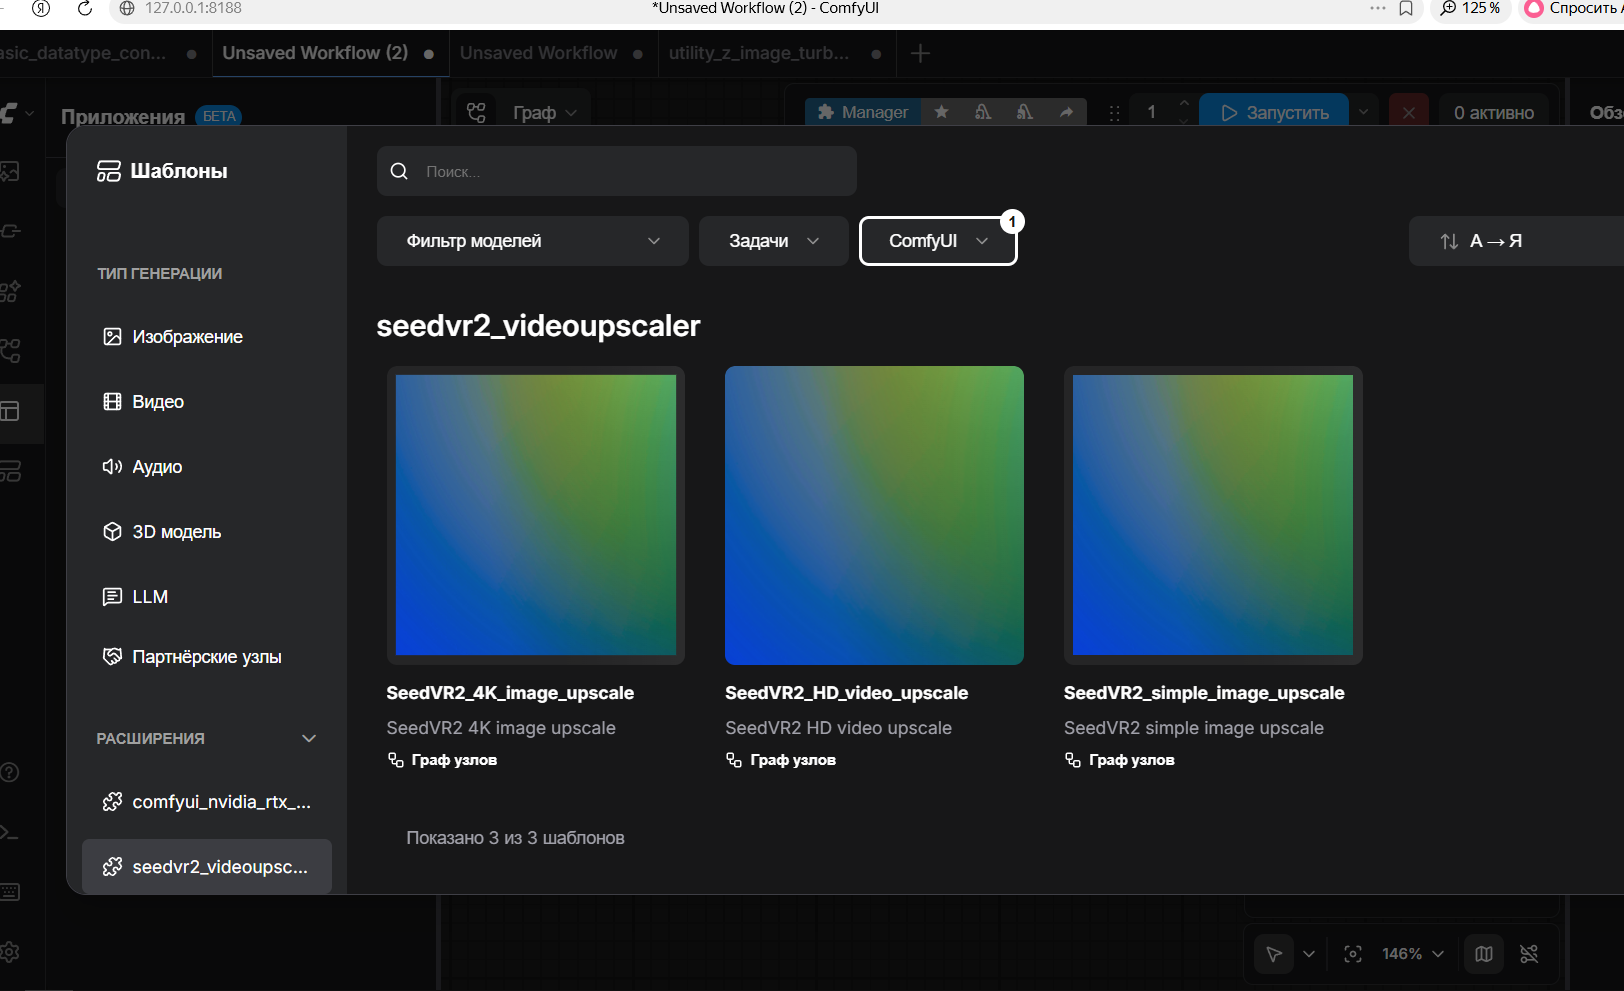Screen dimensions: 1624x991
Task: Open the А→Я sort dropdown
Action: point(1516,241)
